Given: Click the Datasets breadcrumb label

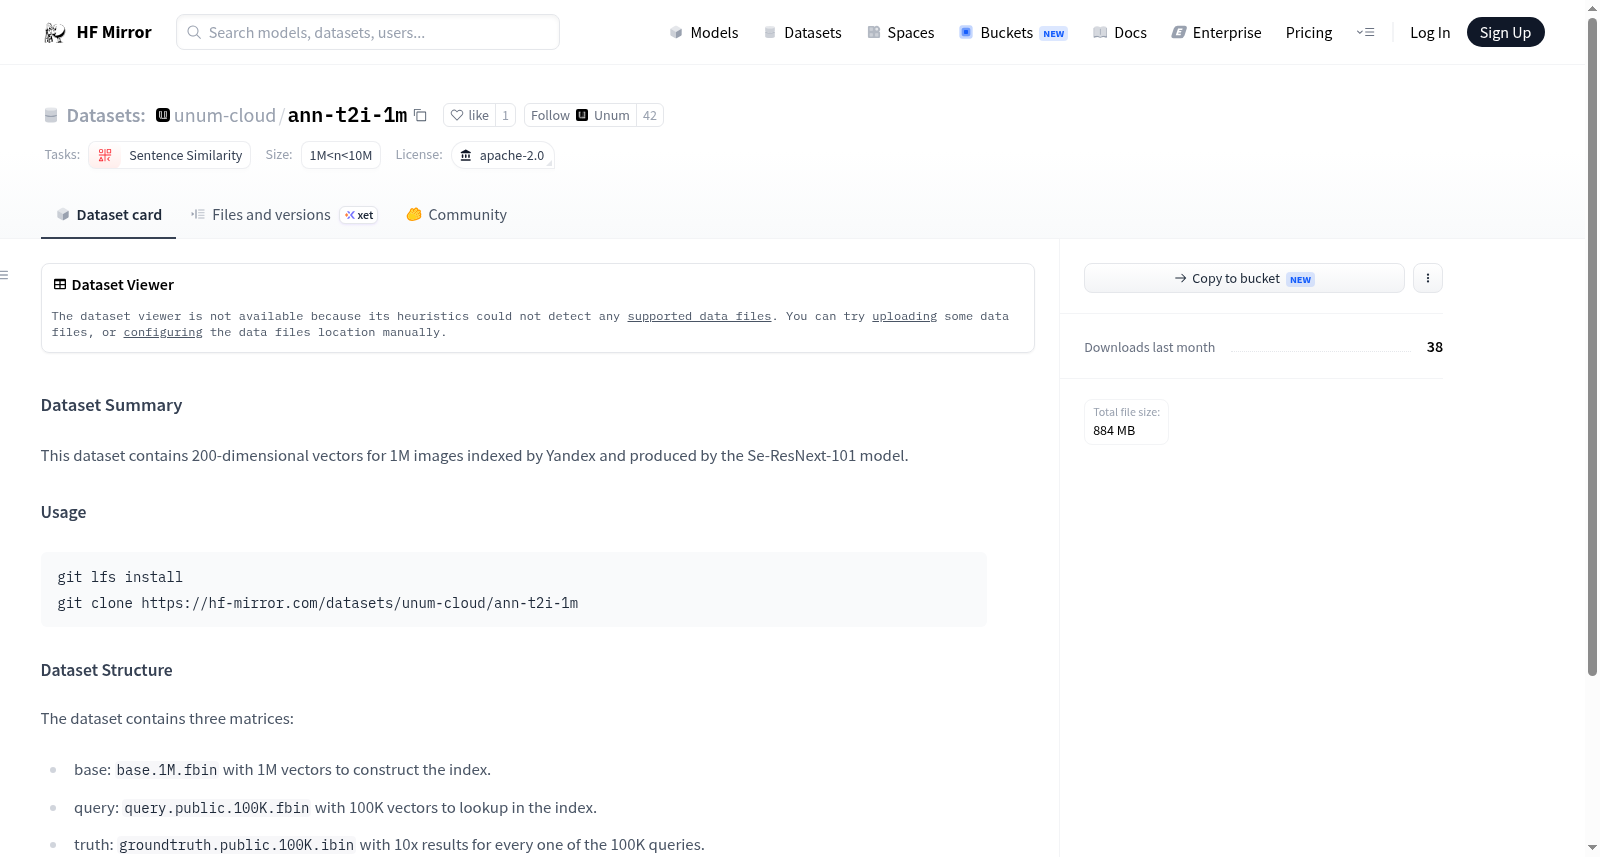Looking at the screenshot, I should click(106, 116).
